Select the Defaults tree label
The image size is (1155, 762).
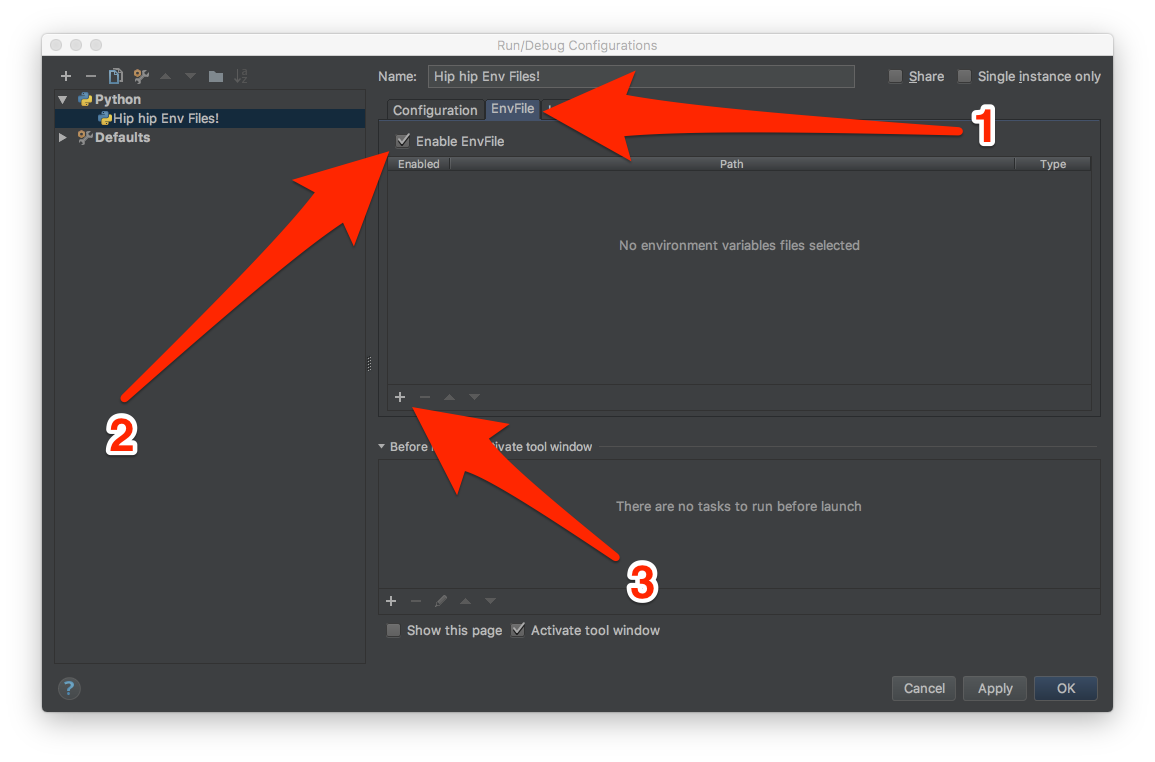click(x=122, y=138)
